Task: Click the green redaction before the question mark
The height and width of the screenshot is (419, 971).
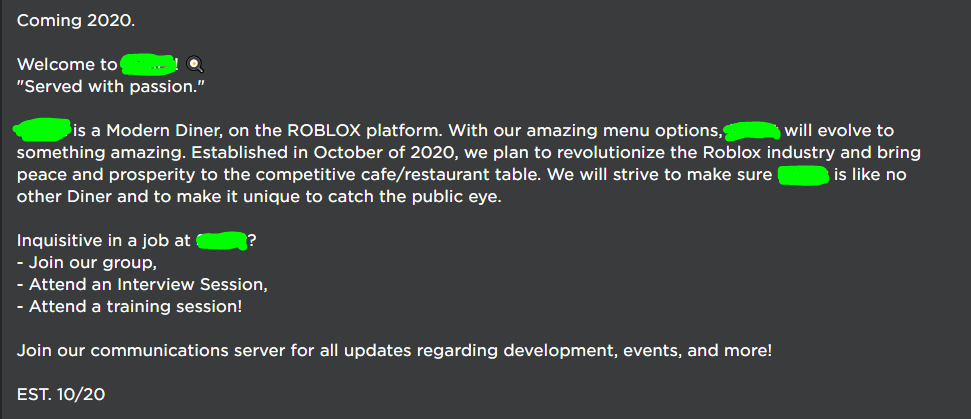Action: (222, 241)
